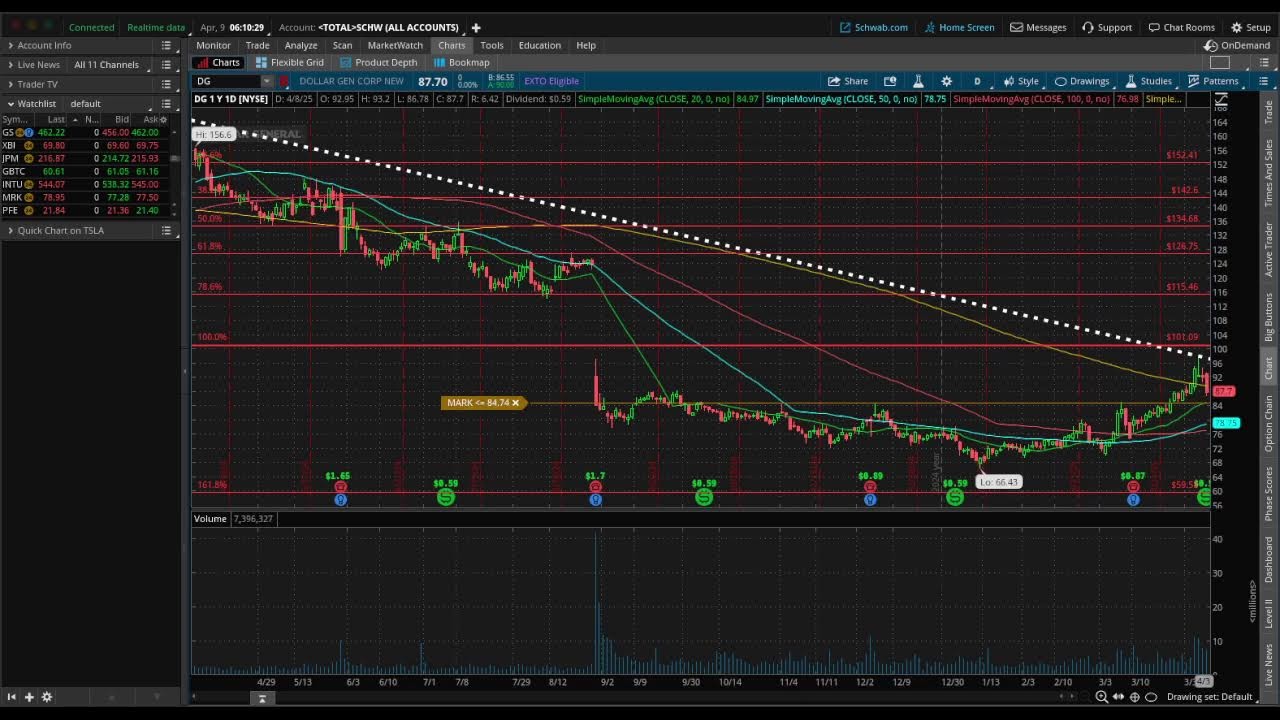The width and height of the screenshot is (1280, 720).
Task: Open Schwab.com external link
Action: pos(873,27)
